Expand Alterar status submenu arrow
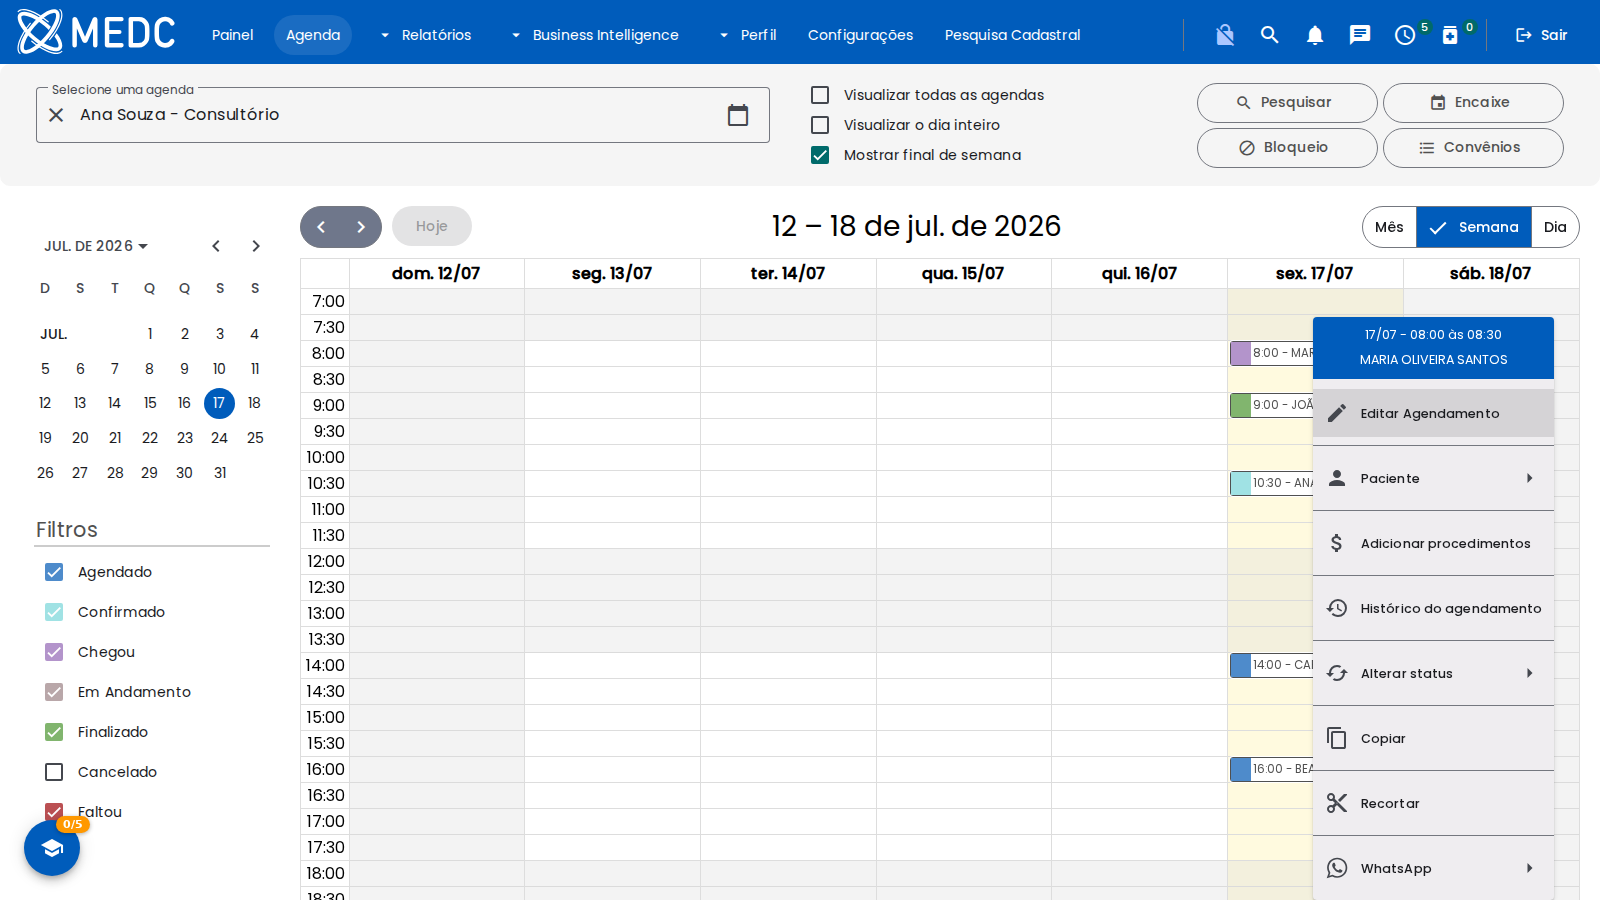1600x900 pixels. point(1529,673)
